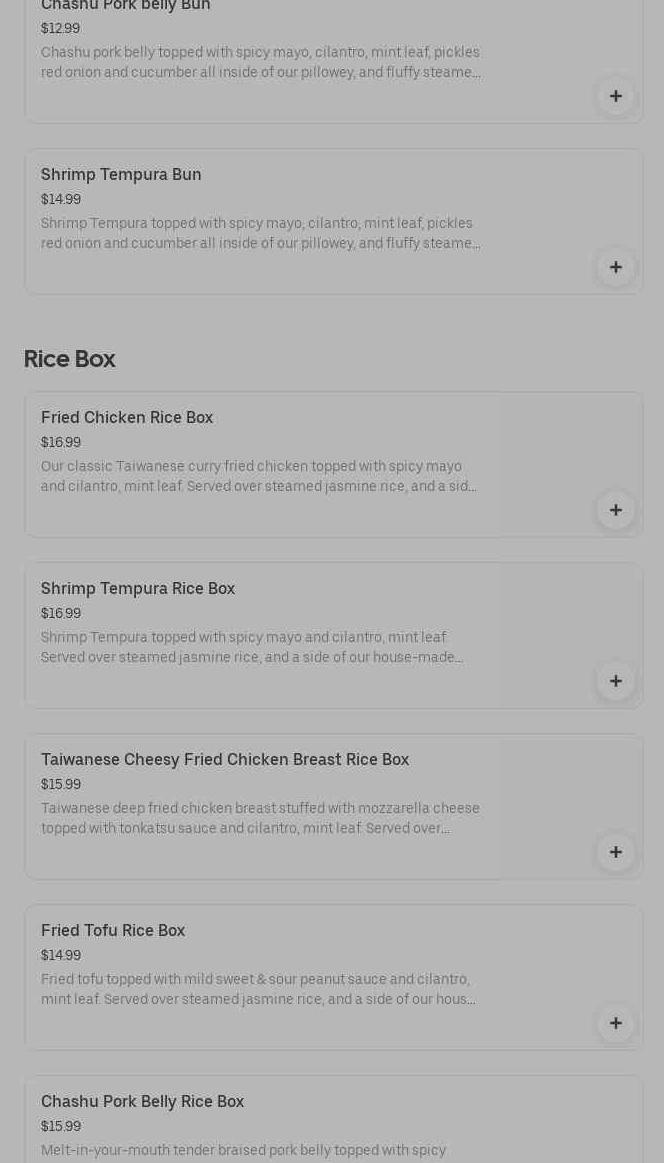Open Shrimp Tempura Bun item title
Screen dimensions: 664x1163
tap(121, 175)
